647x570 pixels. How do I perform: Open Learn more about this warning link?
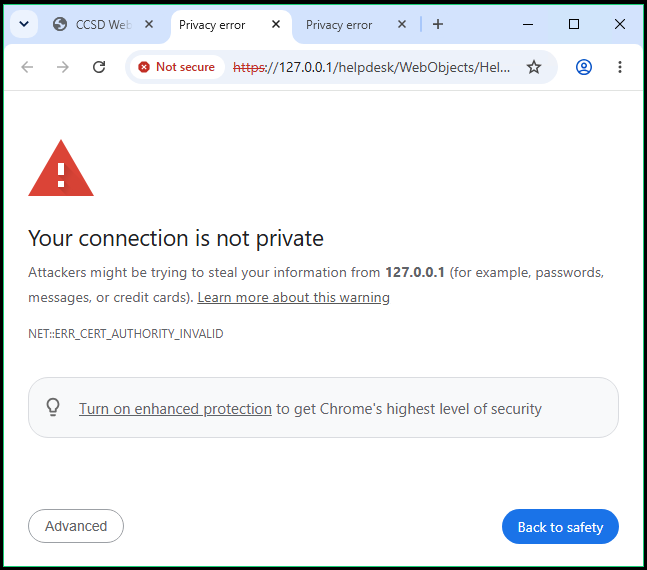click(293, 297)
